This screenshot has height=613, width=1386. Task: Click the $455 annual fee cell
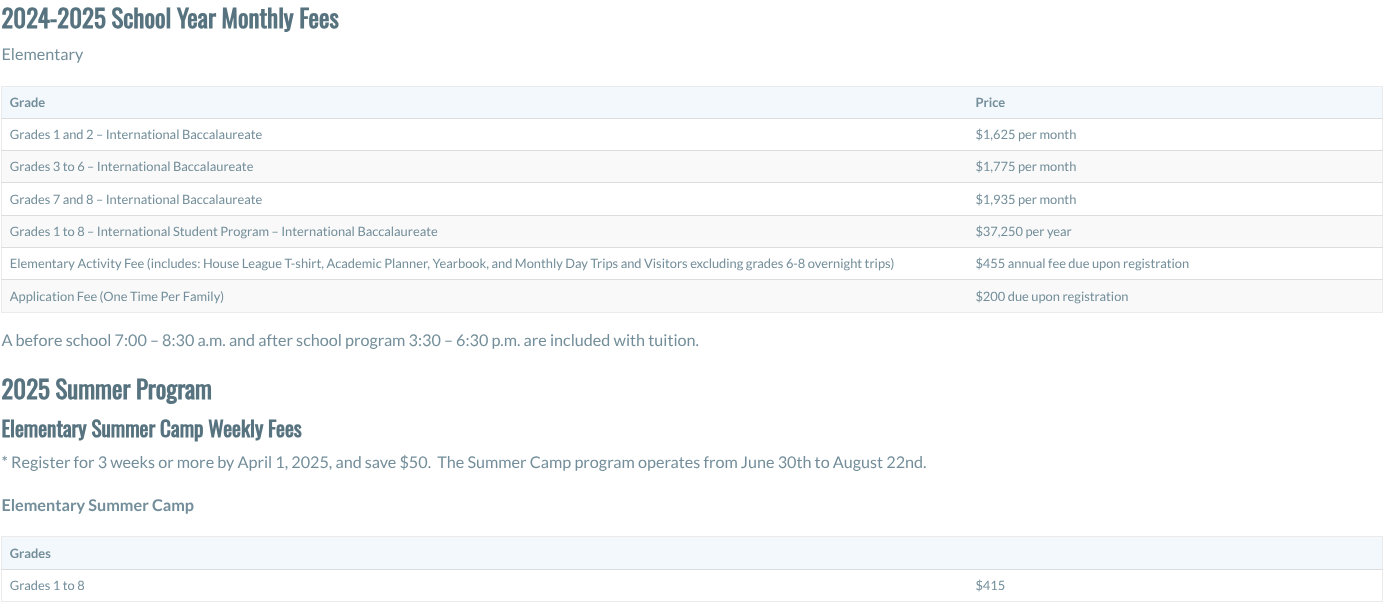1082,264
